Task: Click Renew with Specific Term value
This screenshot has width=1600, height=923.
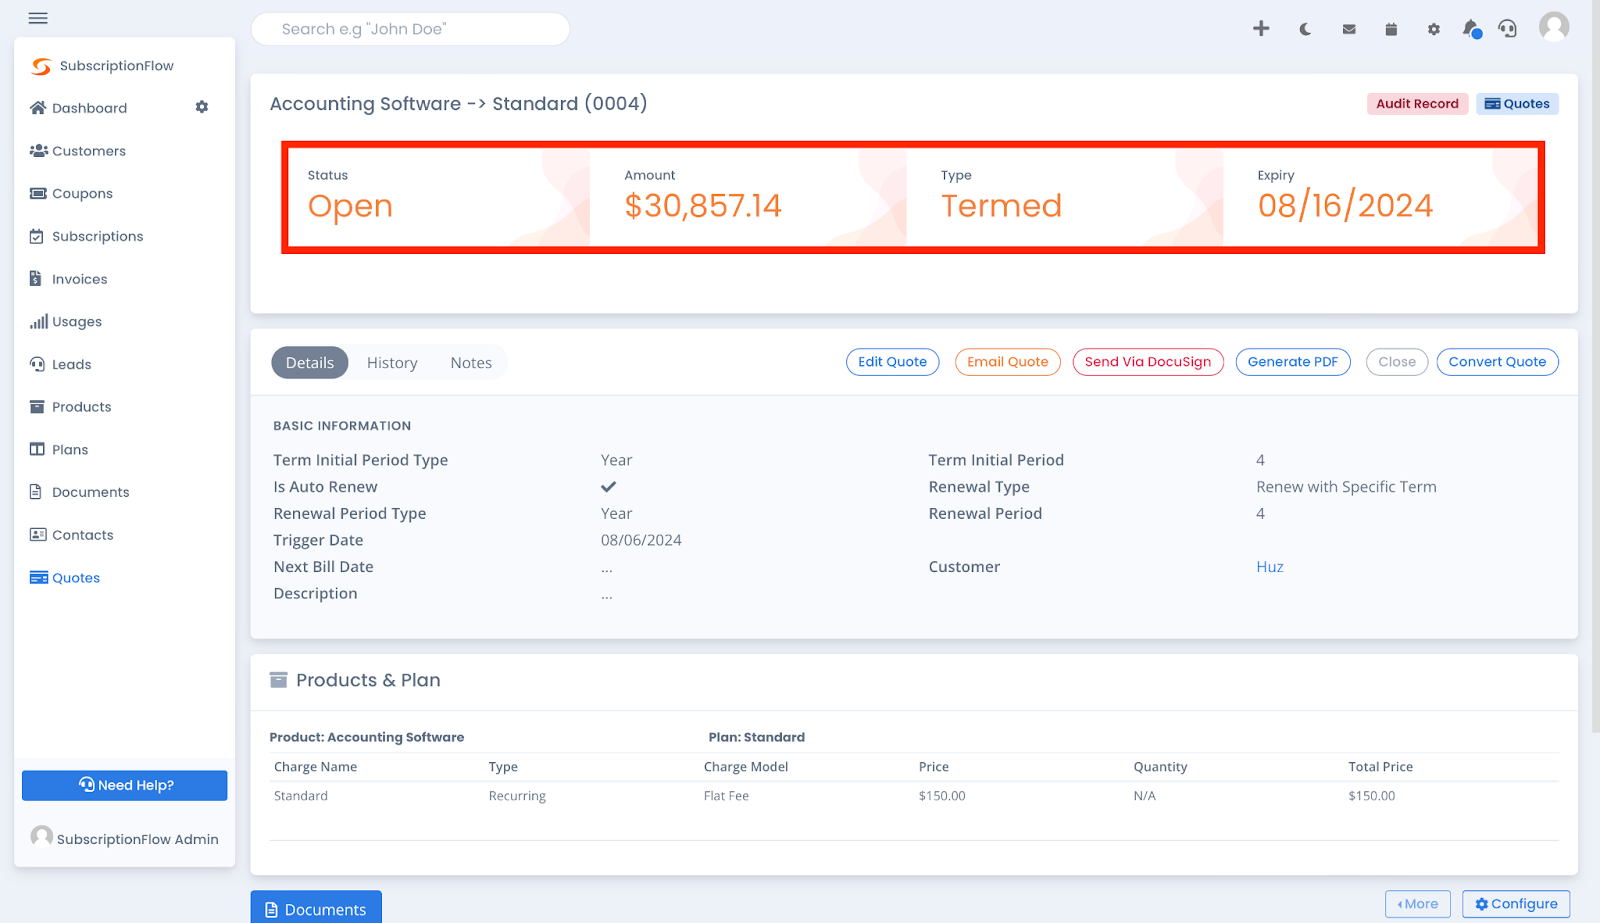Action: [x=1346, y=487]
